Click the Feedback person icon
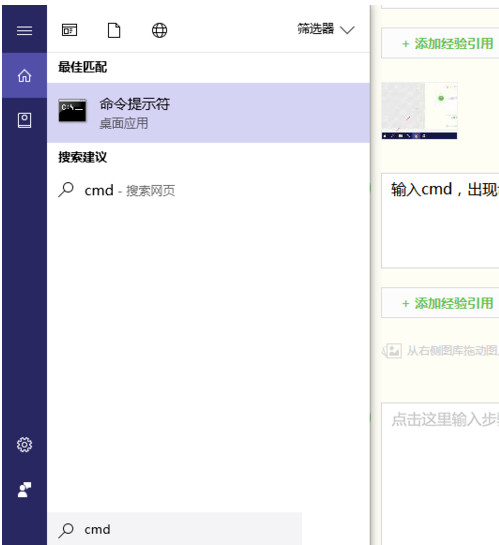Viewport: 499px width, 545px height. (x=24, y=489)
